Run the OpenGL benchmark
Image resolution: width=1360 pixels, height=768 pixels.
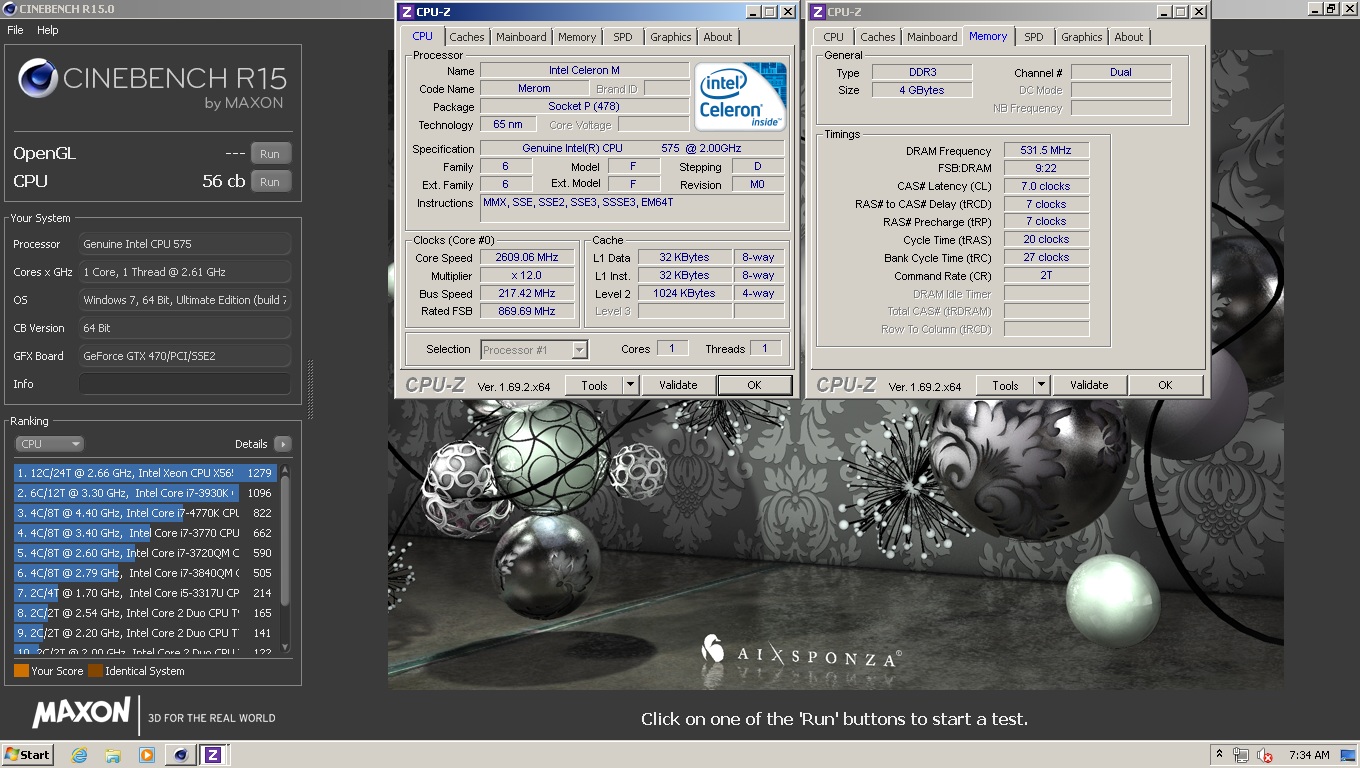(270, 154)
